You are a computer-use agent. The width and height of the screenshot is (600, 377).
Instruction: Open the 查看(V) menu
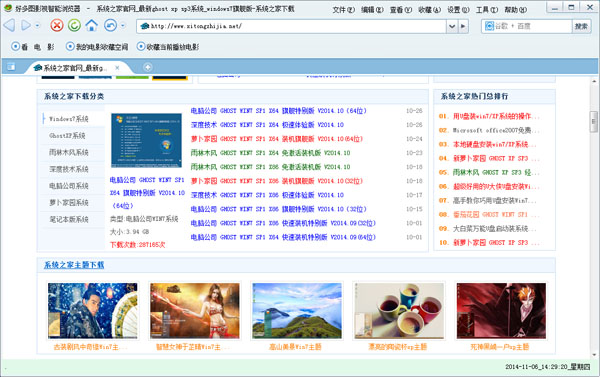pos(401,10)
